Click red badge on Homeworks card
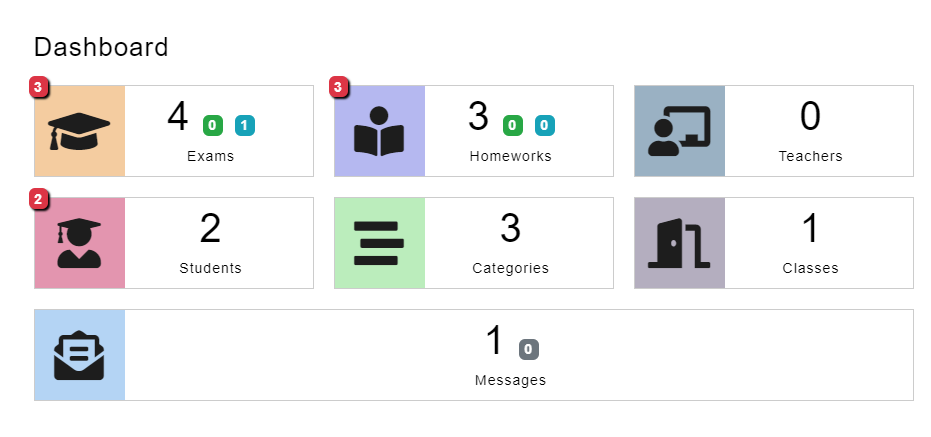 click(338, 88)
